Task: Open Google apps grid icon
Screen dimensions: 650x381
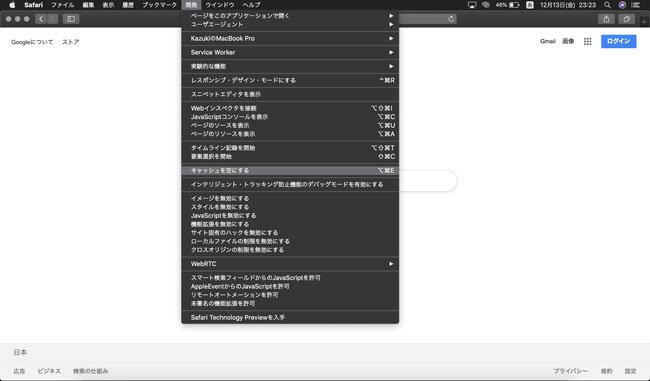Action: coord(588,41)
